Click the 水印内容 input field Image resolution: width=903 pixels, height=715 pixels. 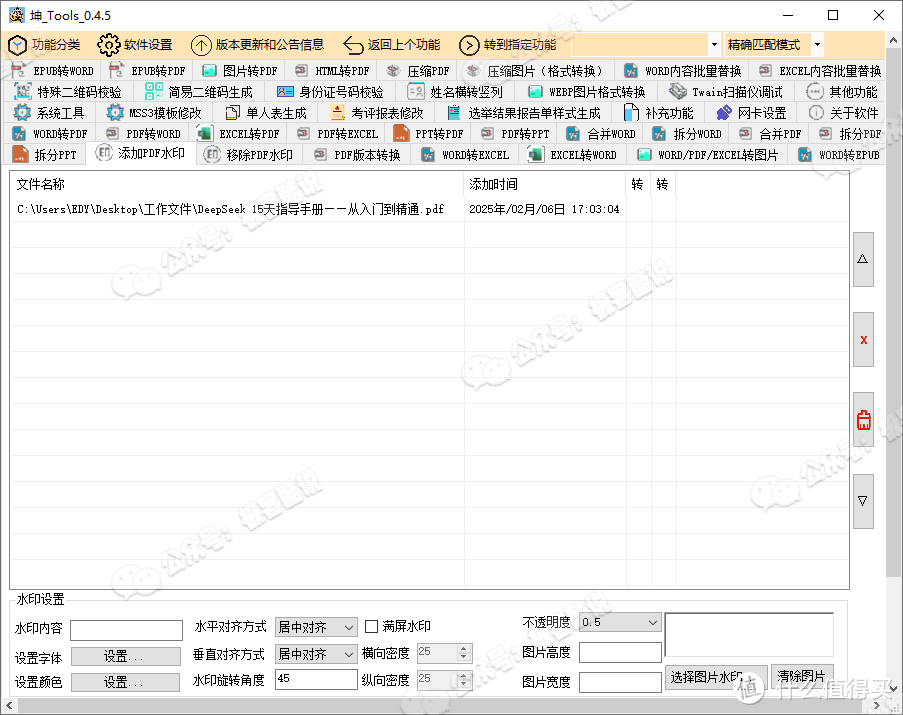(126, 630)
